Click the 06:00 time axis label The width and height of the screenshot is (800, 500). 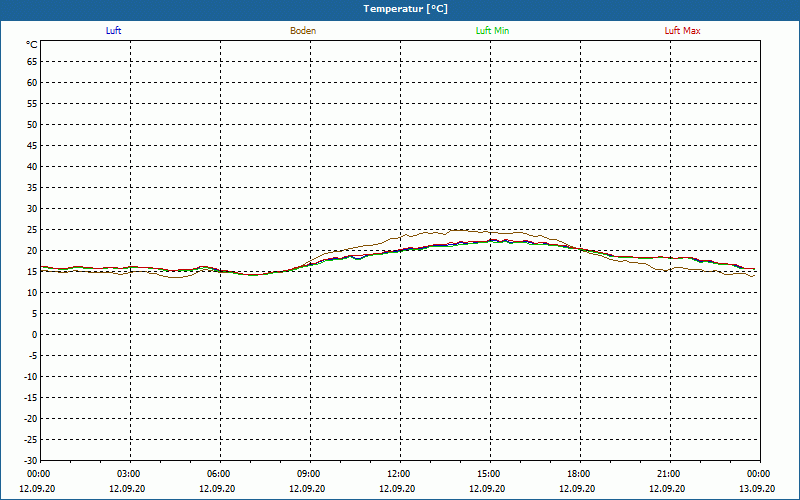(219, 474)
